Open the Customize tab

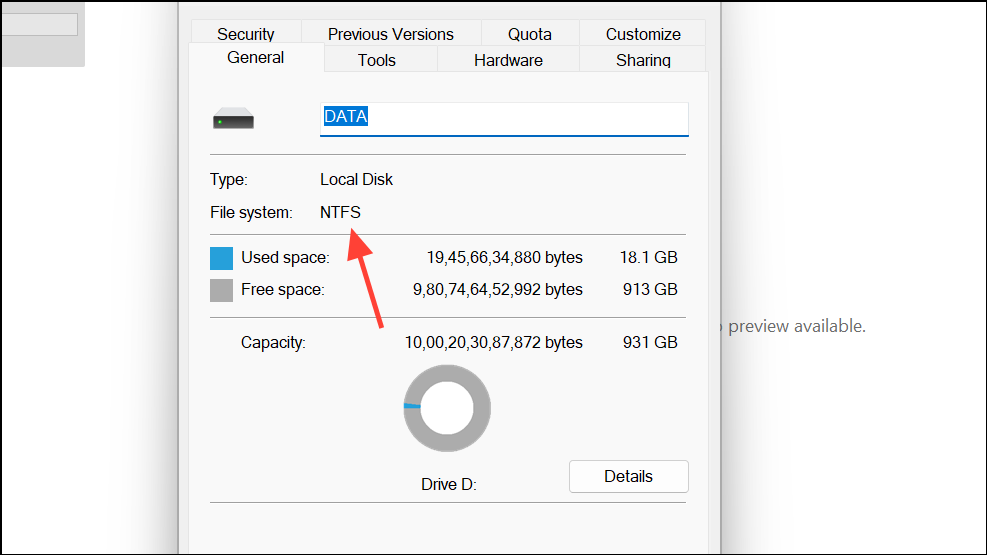642,34
